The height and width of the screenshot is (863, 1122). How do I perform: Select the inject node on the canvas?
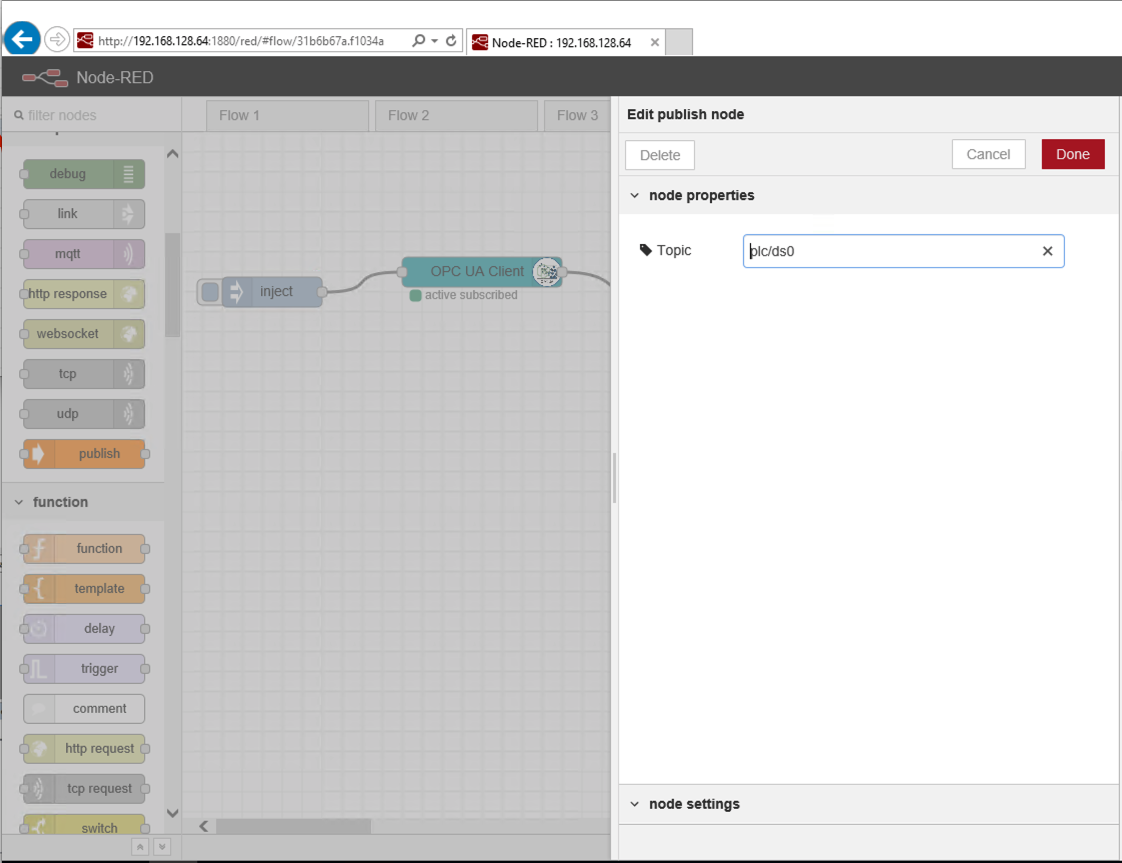[272, 292]
